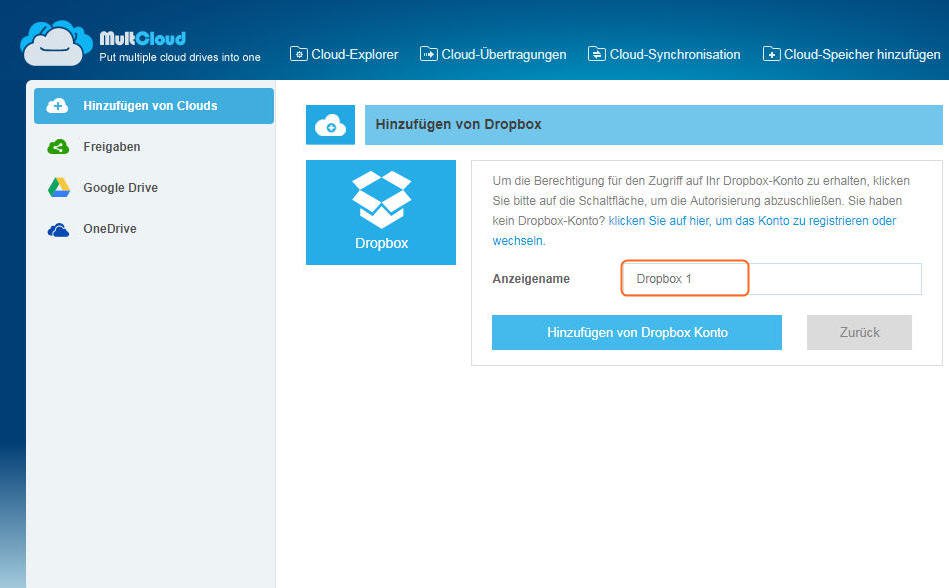Click the blue OneDrive cloud icon
Viewport: 949px width, 588px height.
58,230
